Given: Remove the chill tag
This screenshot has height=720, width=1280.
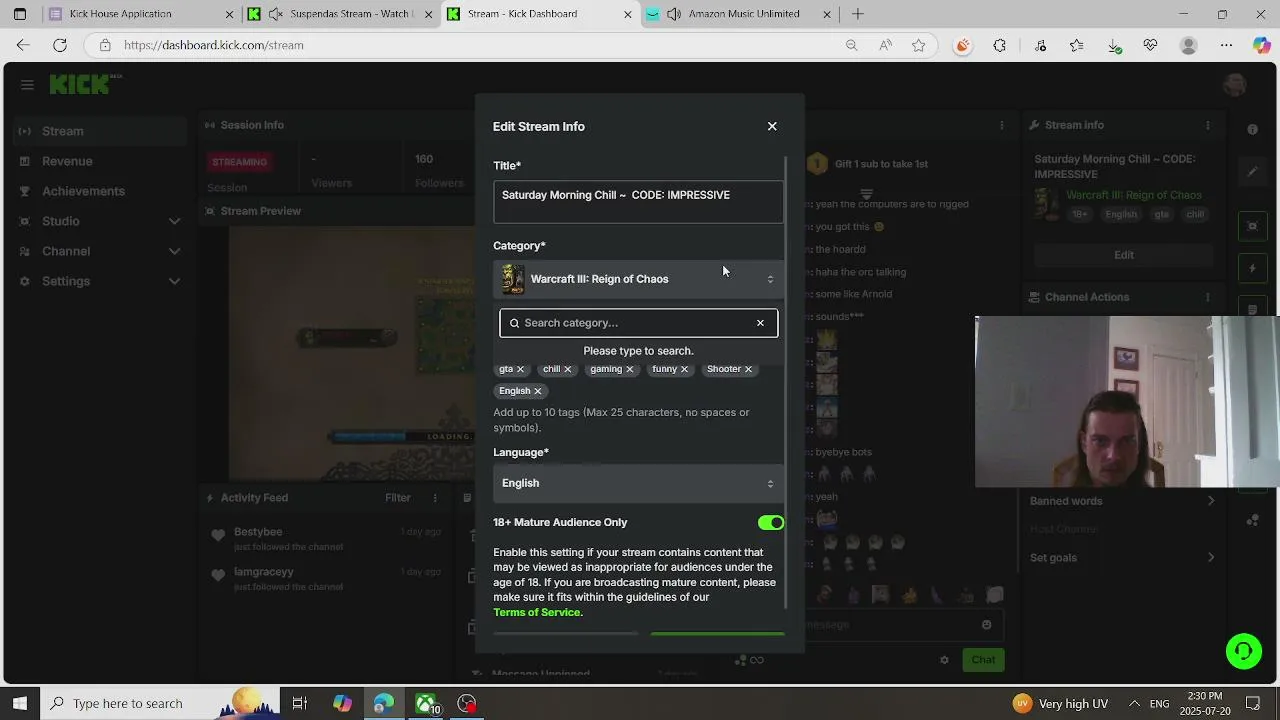Looking at the screenshot, I should (x=567, y=369).
